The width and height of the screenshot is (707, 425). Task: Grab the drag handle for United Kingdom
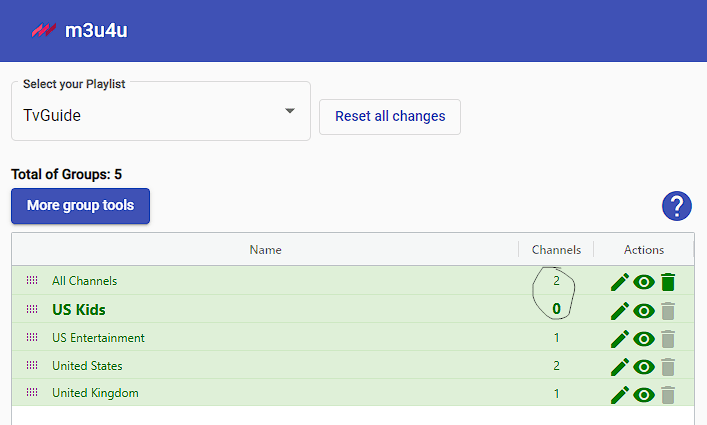(32, 392)
